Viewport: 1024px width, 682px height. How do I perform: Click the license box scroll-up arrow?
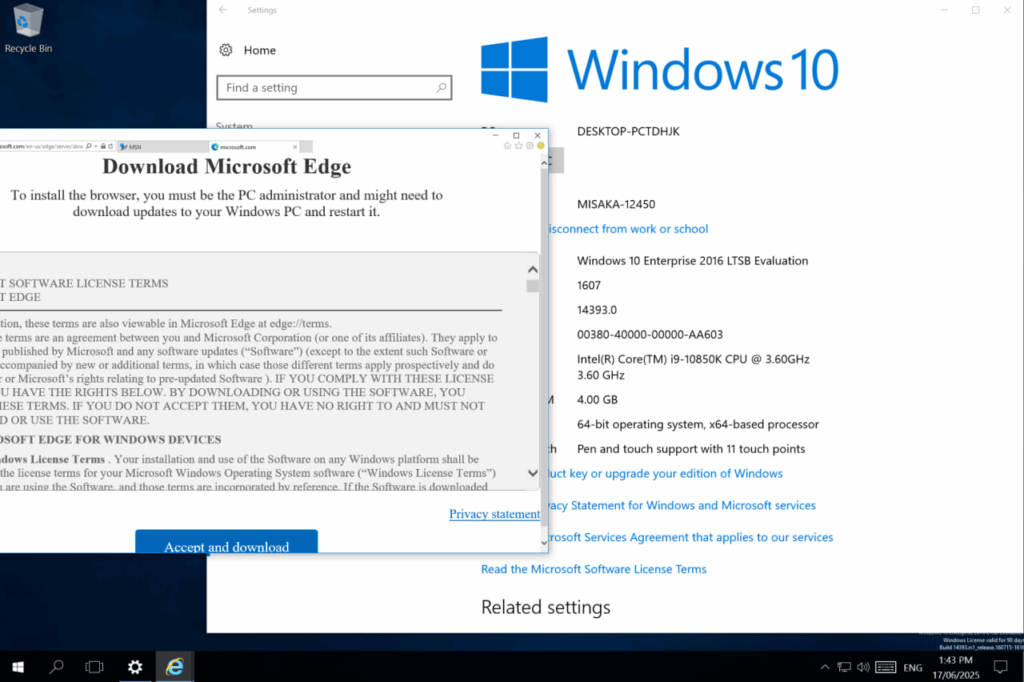[533, 269]
